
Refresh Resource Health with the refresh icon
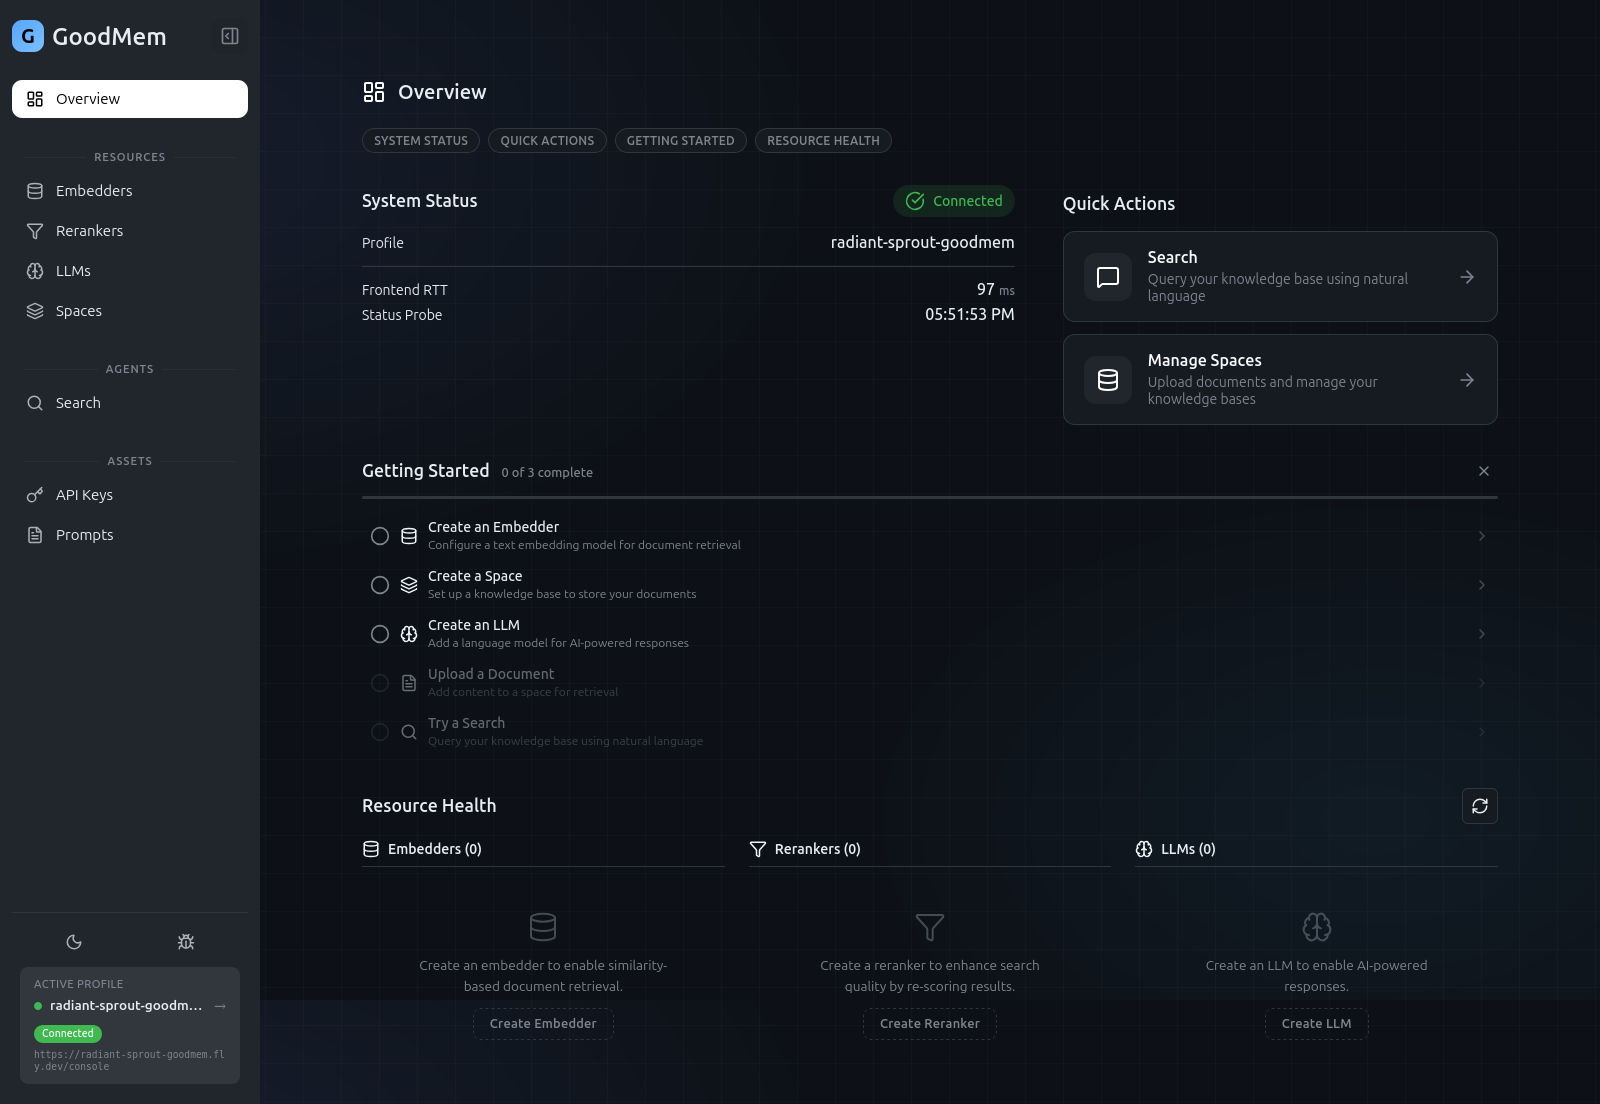[1480, 806]
